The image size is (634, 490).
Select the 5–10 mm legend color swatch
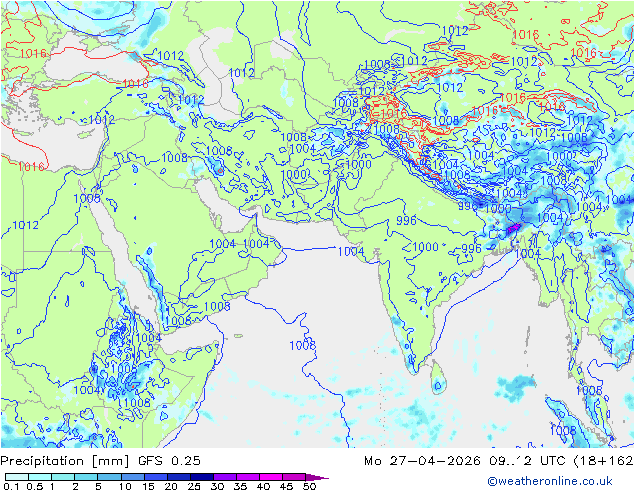coord(109,477)
